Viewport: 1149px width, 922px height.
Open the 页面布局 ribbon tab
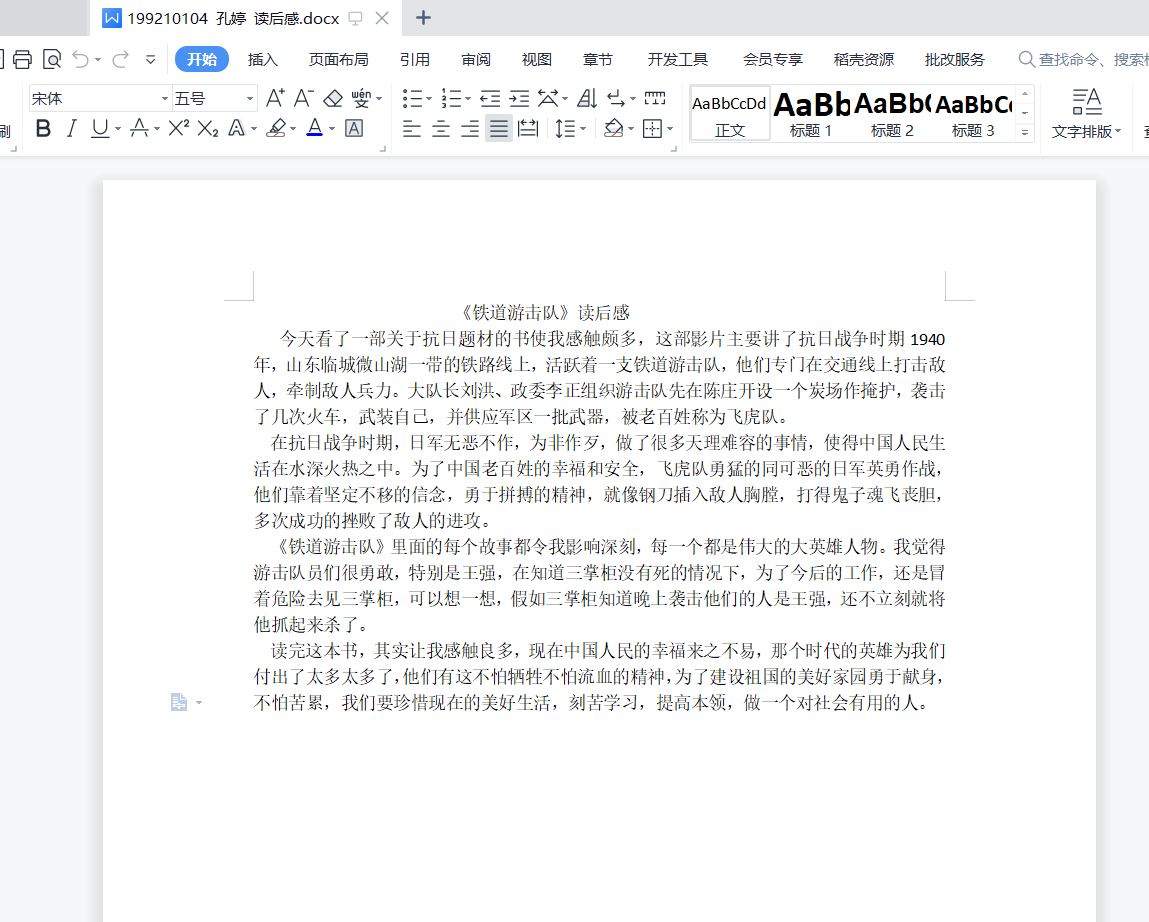(338, 60)
